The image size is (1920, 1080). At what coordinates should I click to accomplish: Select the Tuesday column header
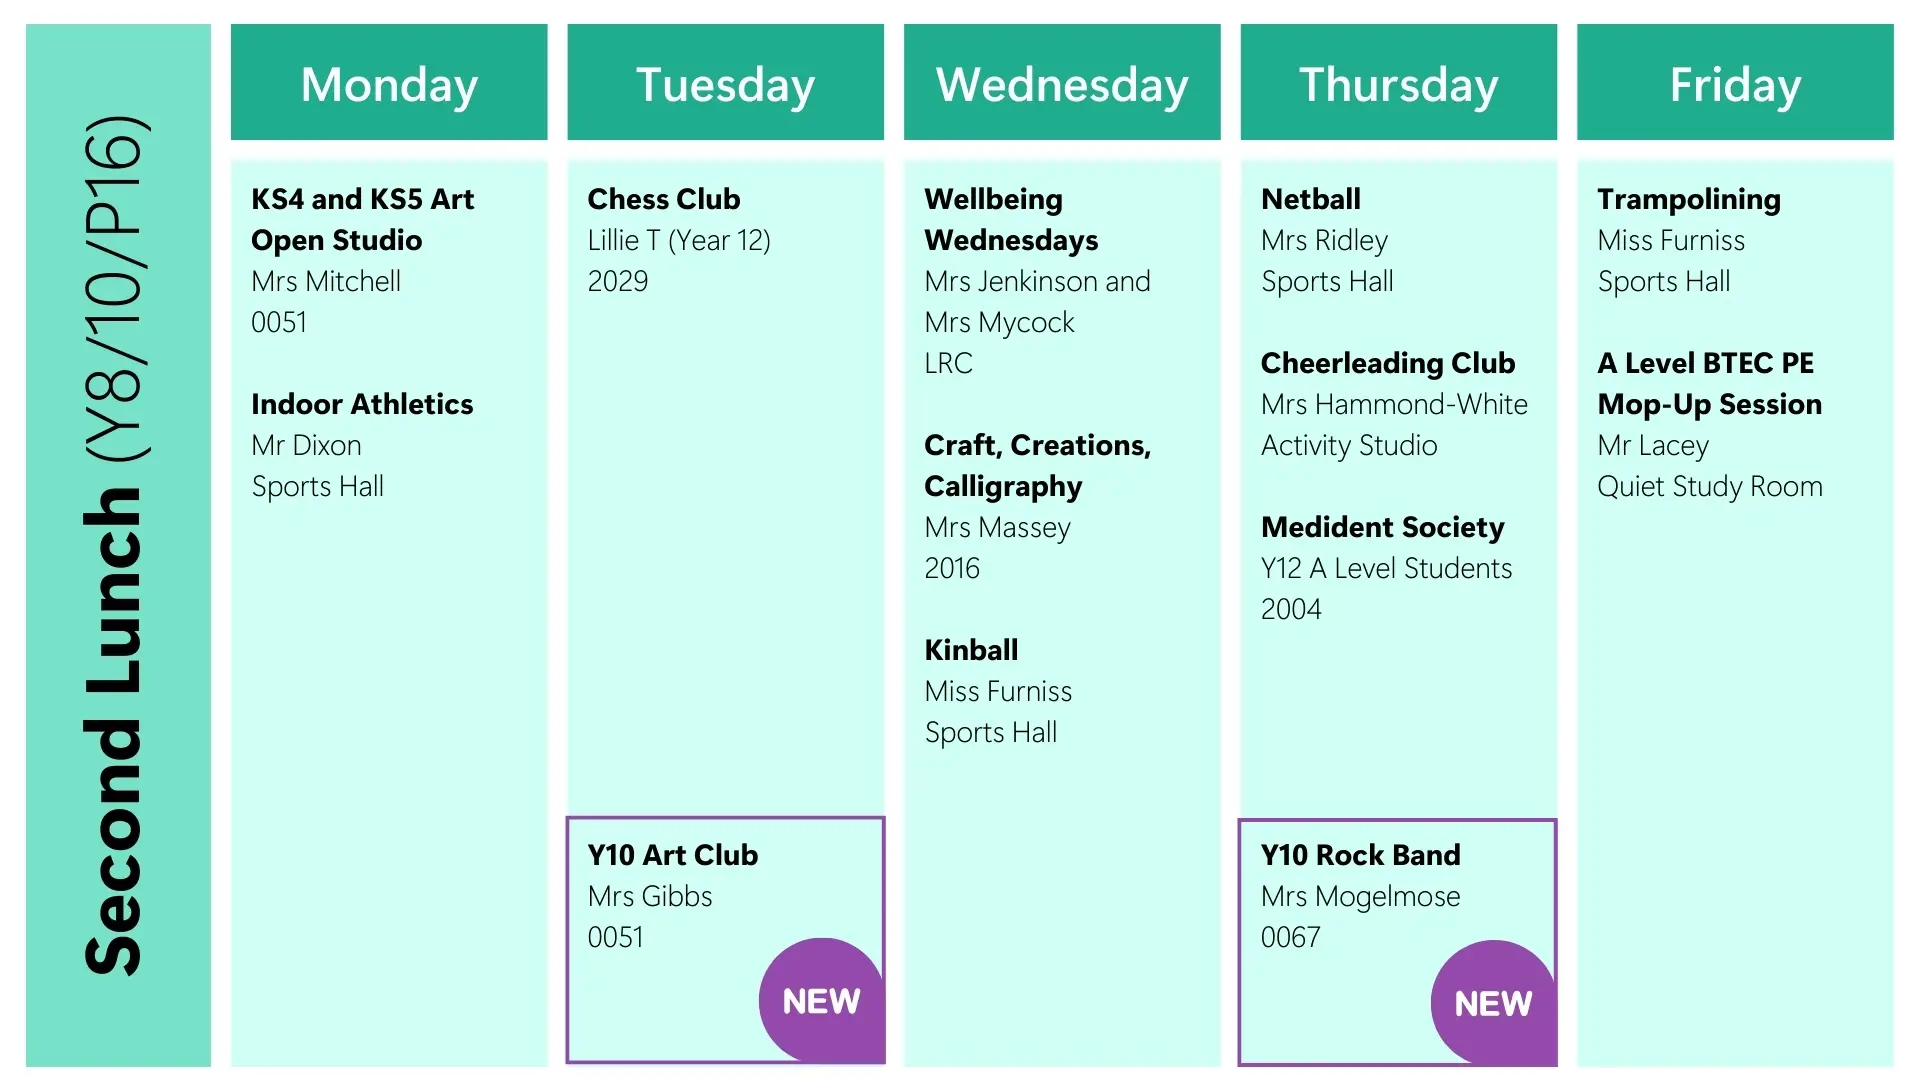[725, 83]
